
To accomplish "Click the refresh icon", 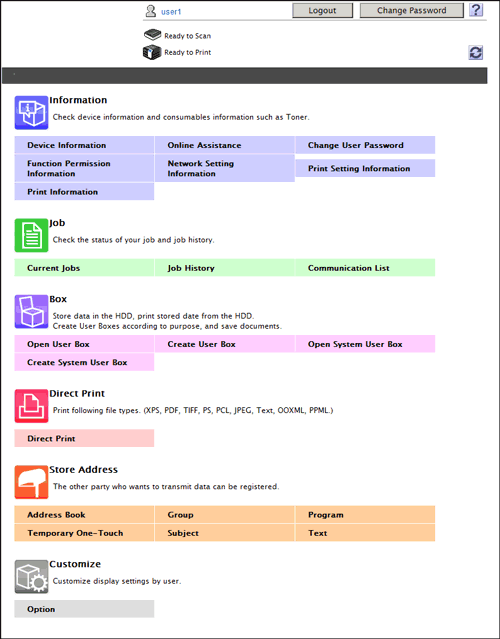I will click(x=476, y=53).
